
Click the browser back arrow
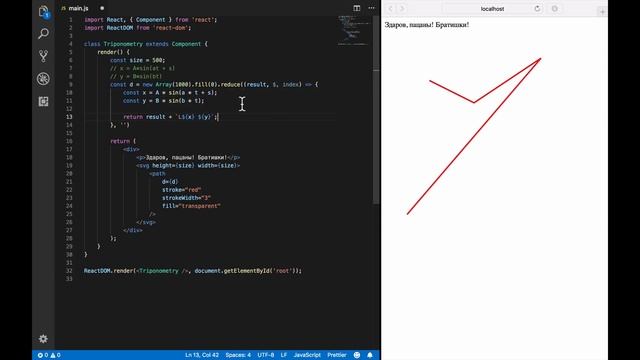[391, 9]
